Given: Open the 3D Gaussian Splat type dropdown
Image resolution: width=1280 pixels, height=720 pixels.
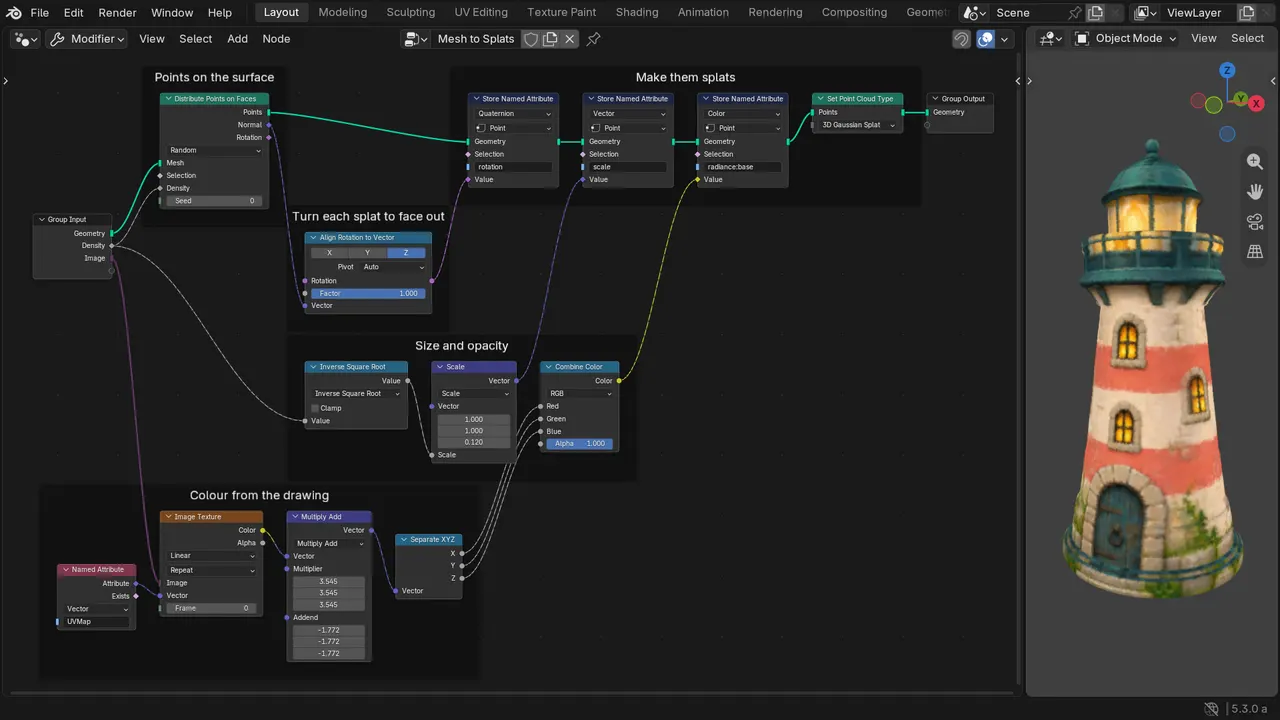Looking at the screenshot, I should point(859,125).
